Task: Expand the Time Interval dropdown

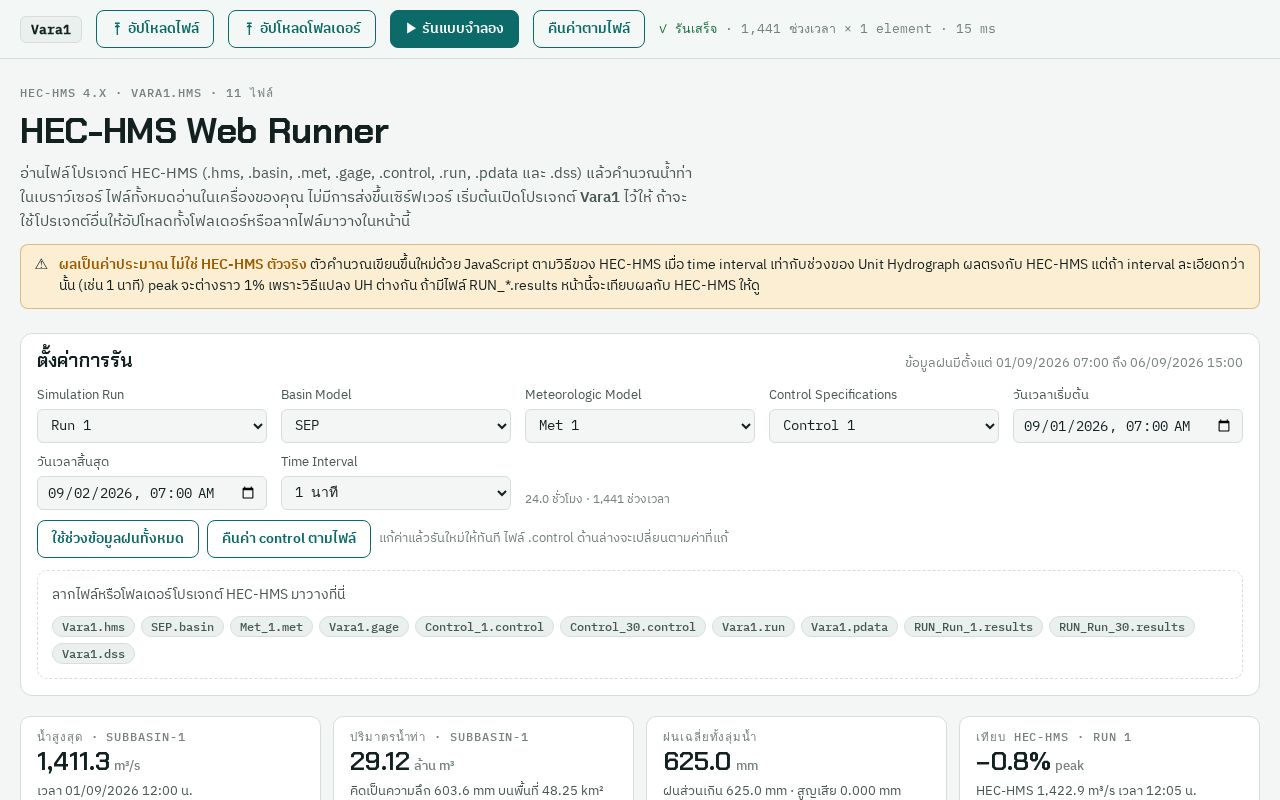Action: (x=396, y=493)
